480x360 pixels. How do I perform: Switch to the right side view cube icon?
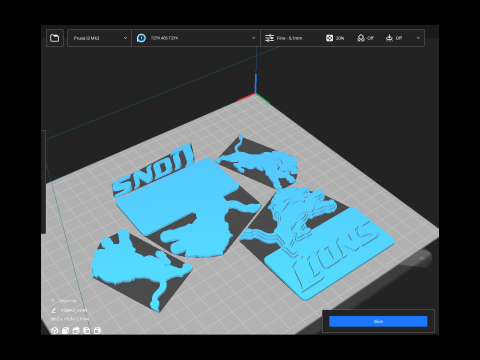coord(97,330)
